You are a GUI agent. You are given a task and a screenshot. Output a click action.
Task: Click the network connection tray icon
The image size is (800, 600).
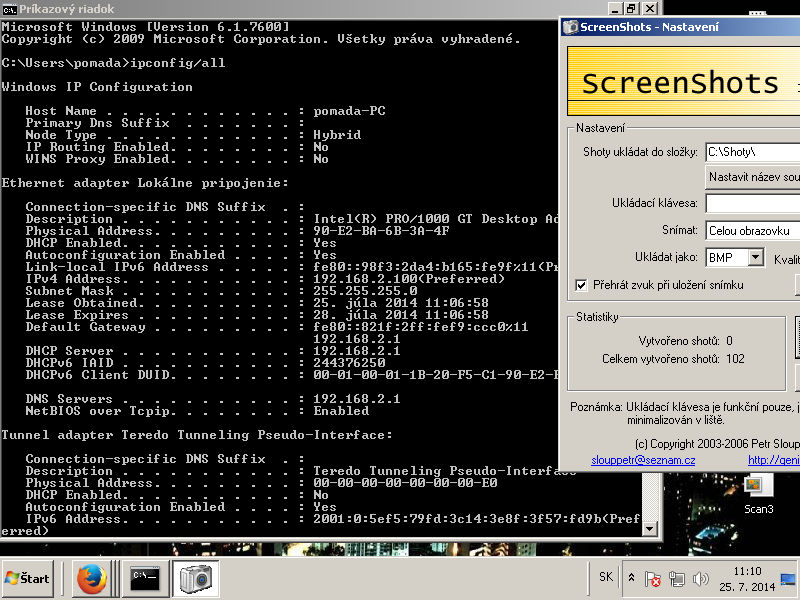click(677, 579)
